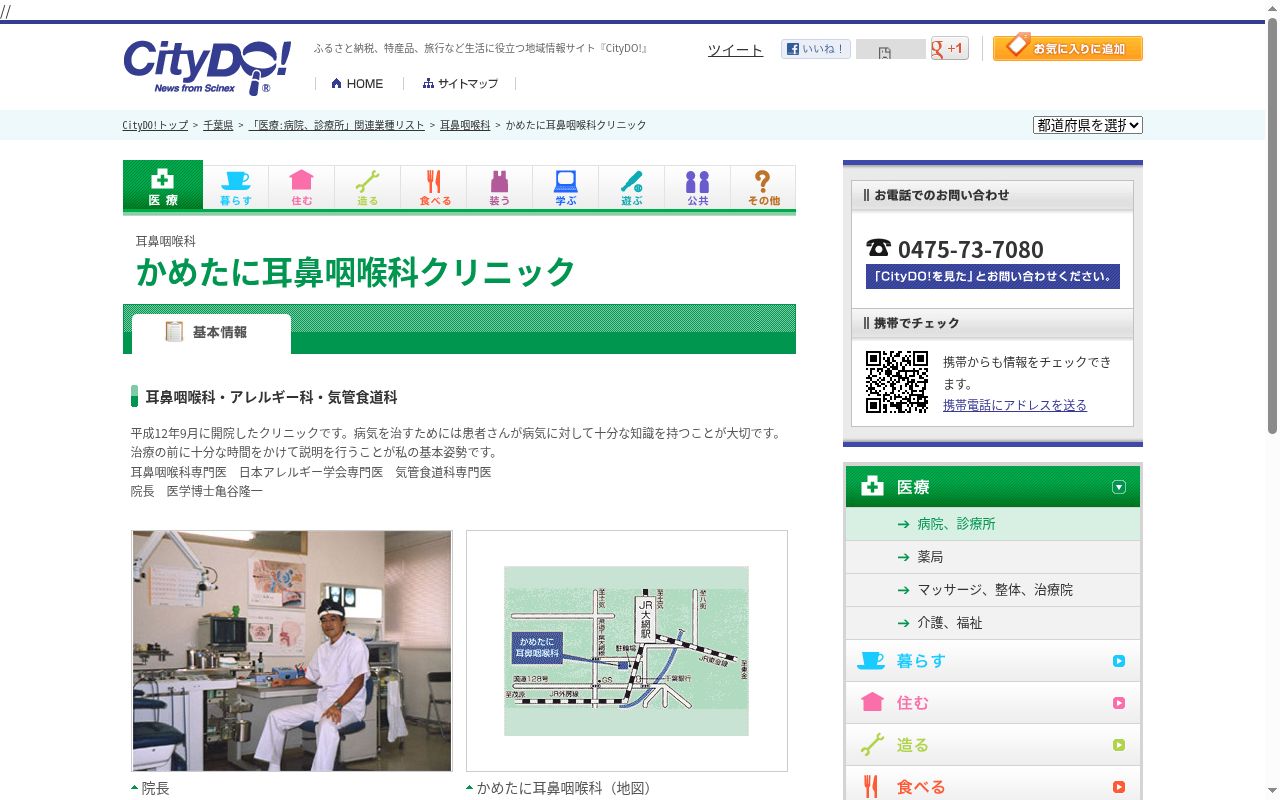1280x800 pixels.
Task: Open the 学ぶ laptop icon category
Action: (566, 187)
